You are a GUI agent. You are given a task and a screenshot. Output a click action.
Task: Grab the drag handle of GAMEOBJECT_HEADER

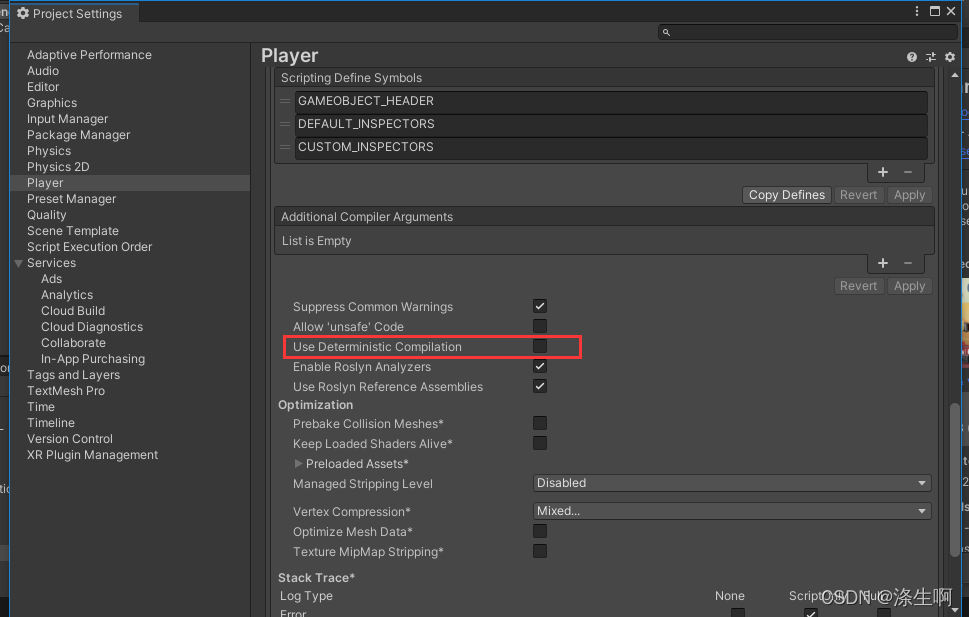[285, 101]
